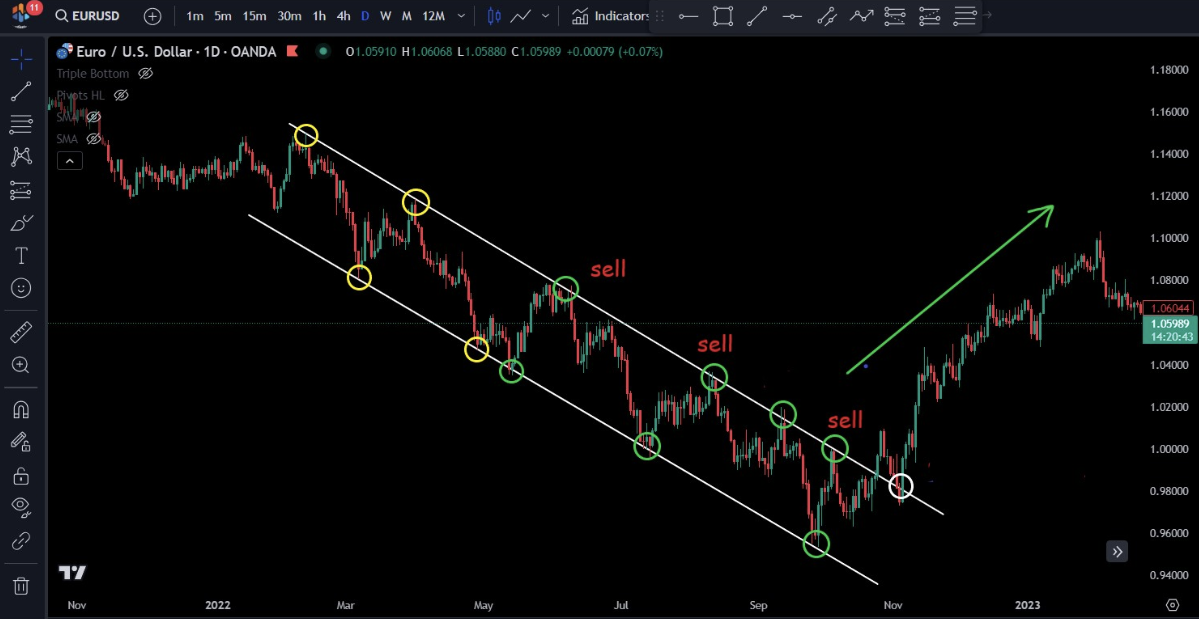Choose the candlestick chart type icon
The image size is (1199, 619).
pyautogui.click(x=494, y=16)
